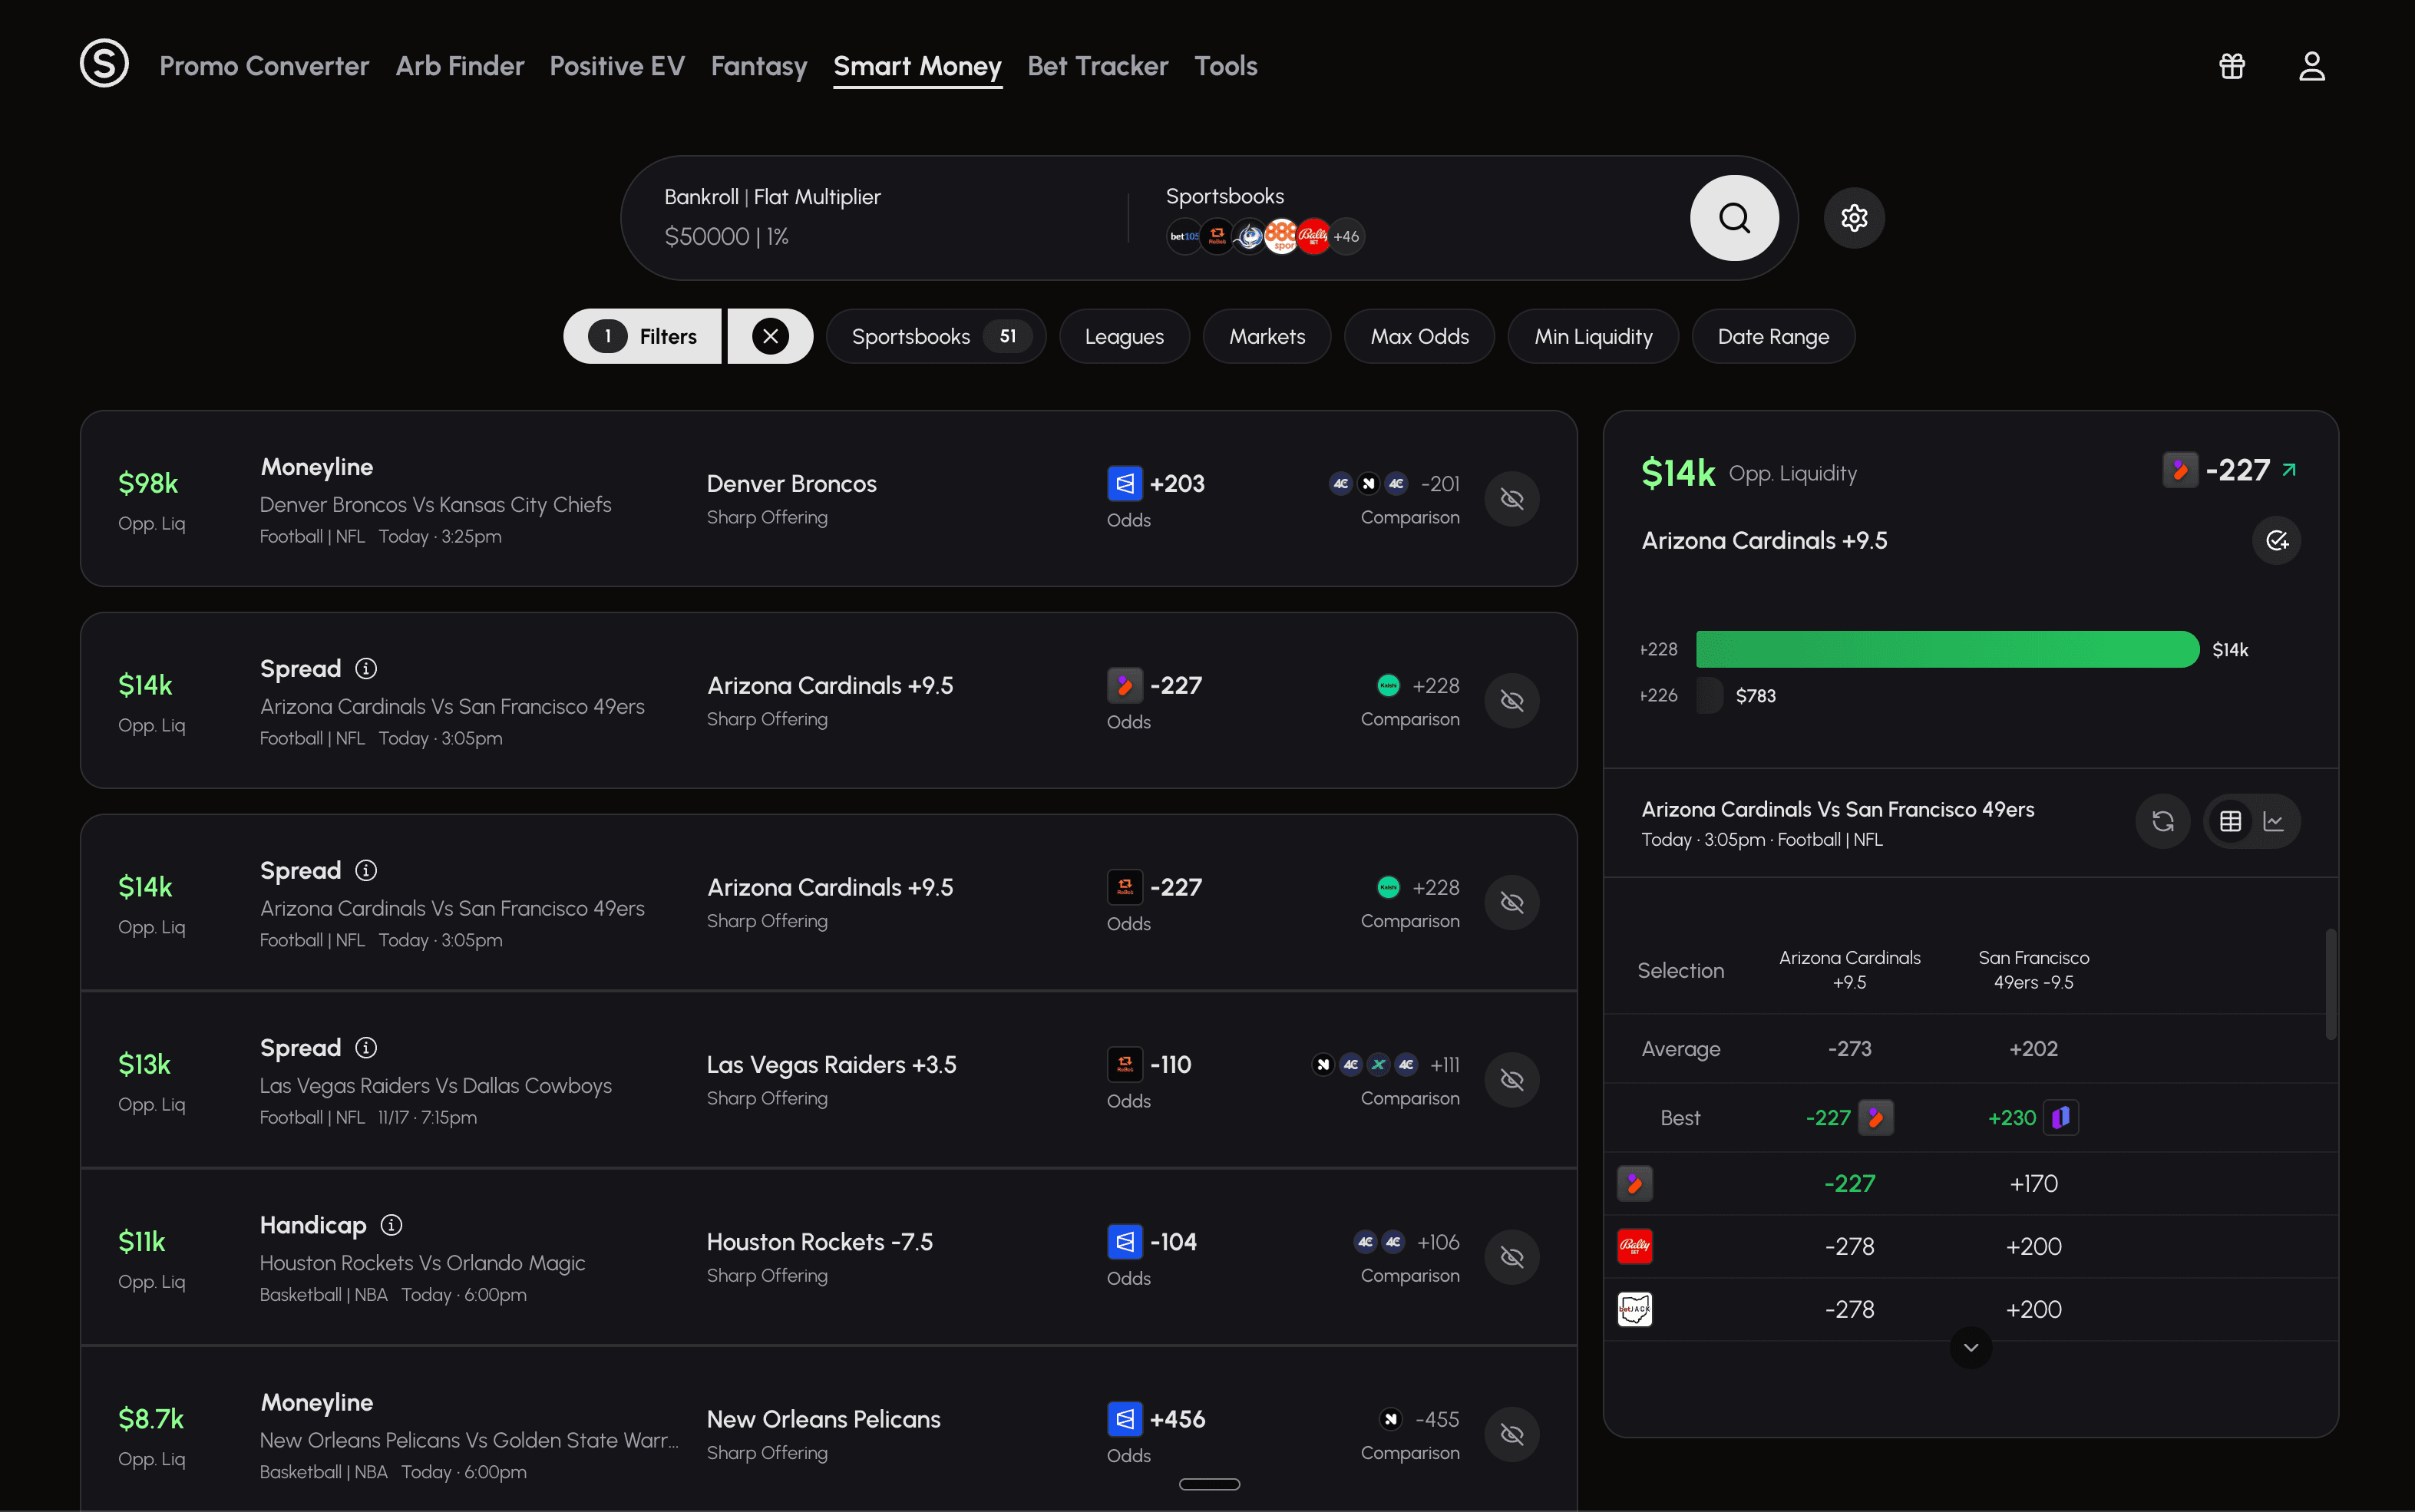
Task: Switch to chart view icon
Action: click(2274, 821)
